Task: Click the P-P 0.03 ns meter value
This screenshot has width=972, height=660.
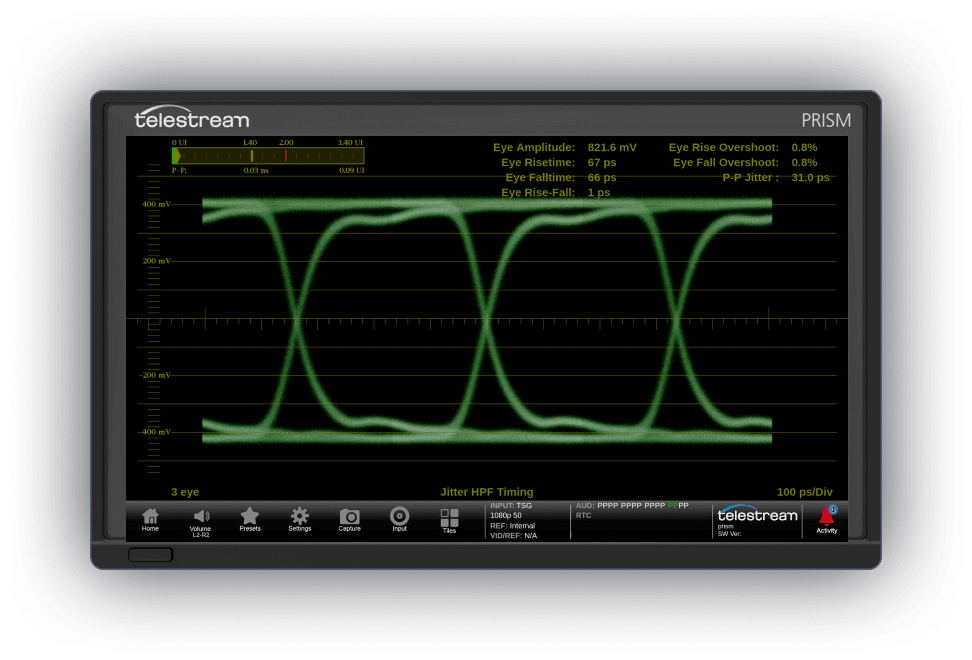Action: tap(256, 170)
